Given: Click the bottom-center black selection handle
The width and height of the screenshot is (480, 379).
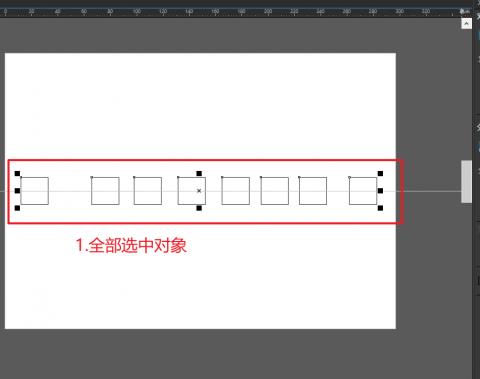Looking at the screenshot, I should tap(199, 208).
